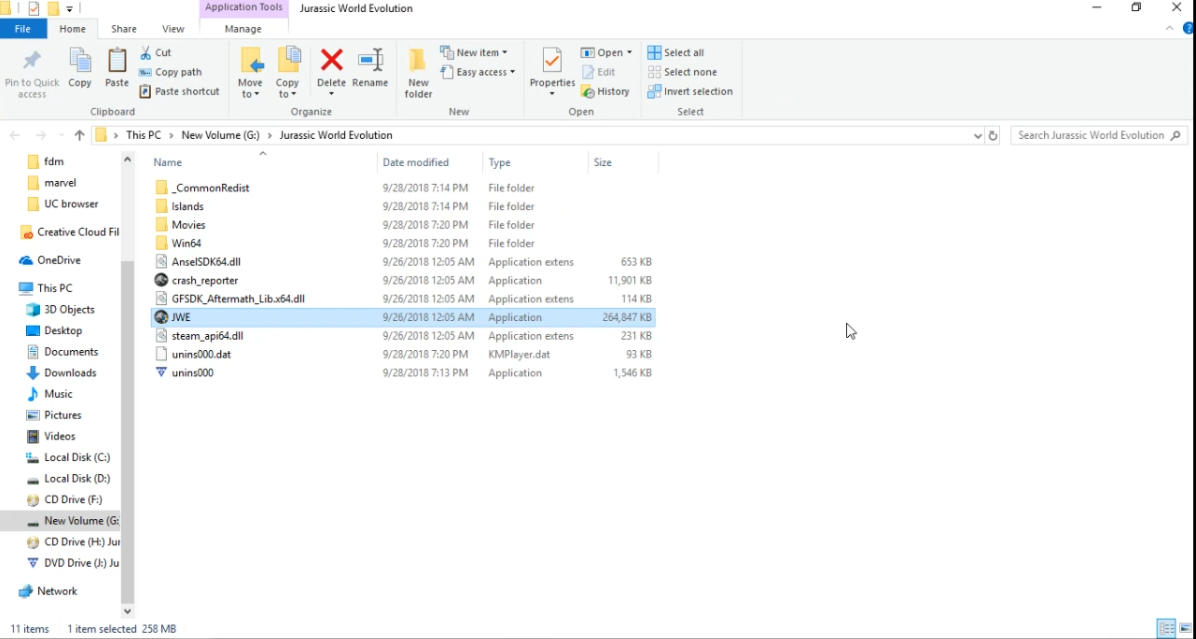Screen dimensions: 1196x639
Task: Switch to the Share ribbon tab
Action: (x=124, y=29)
